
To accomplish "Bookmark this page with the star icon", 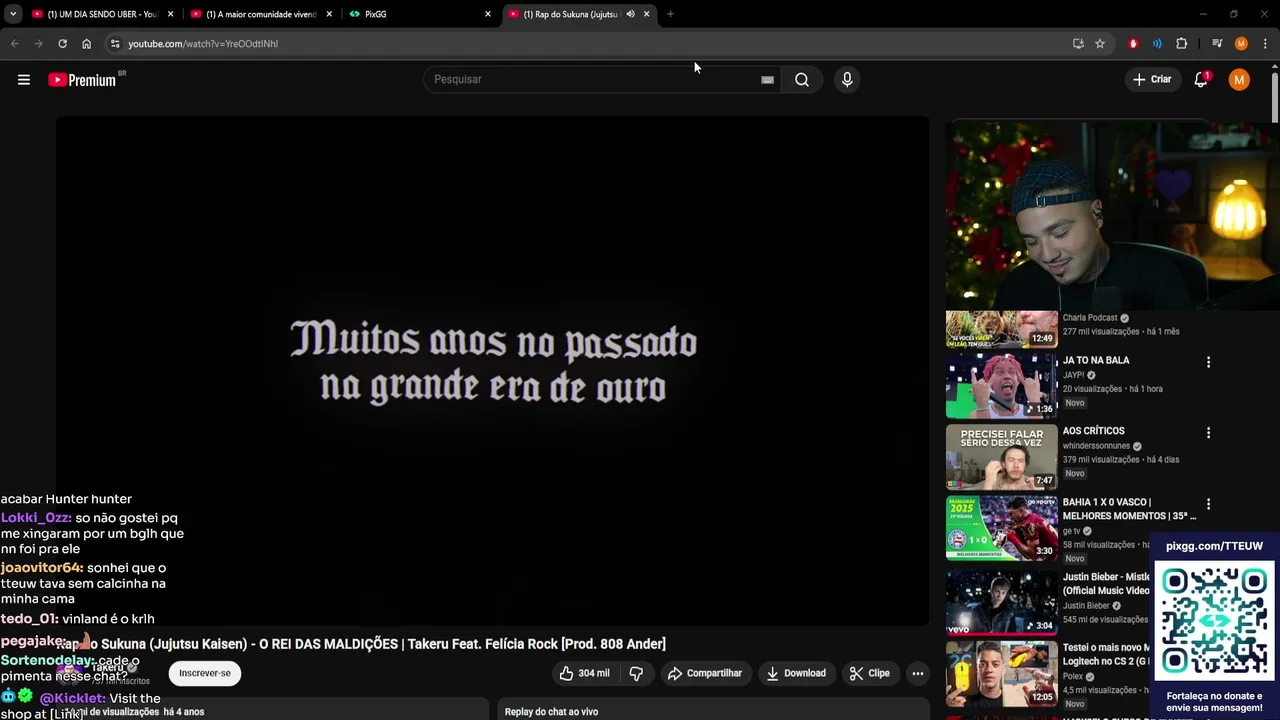I will [1100, 44].
